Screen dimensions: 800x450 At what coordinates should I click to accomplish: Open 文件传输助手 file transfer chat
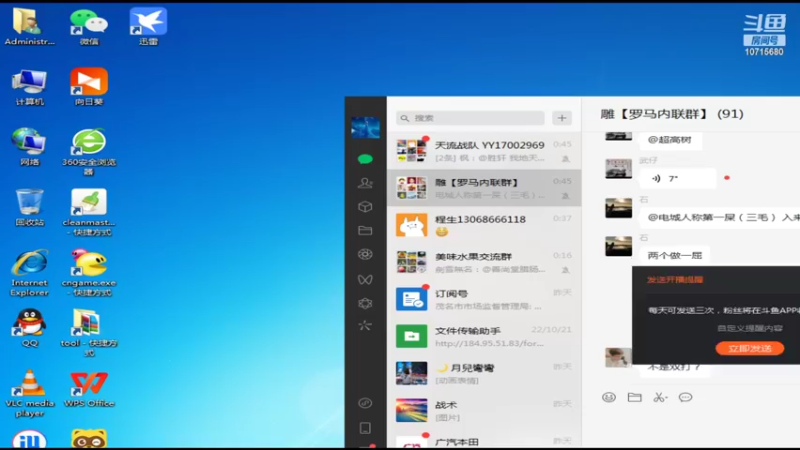click(484, 336)
